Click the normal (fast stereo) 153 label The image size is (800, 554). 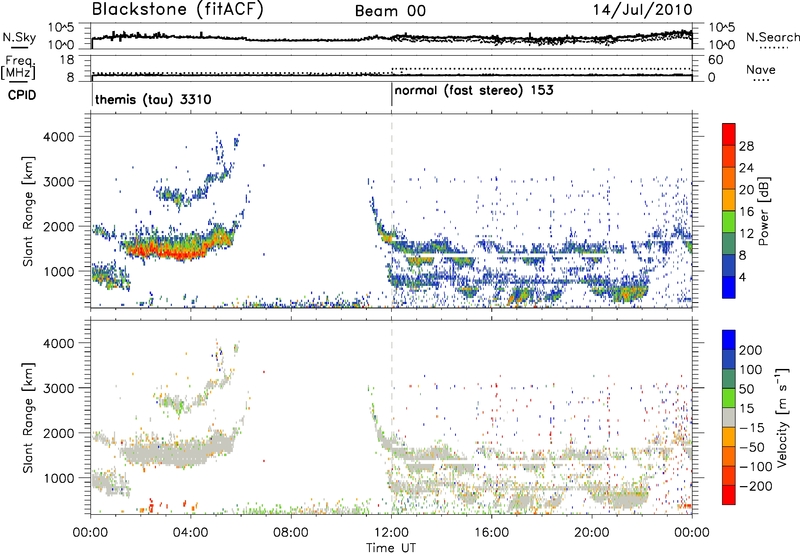click(x=474, y=90)
